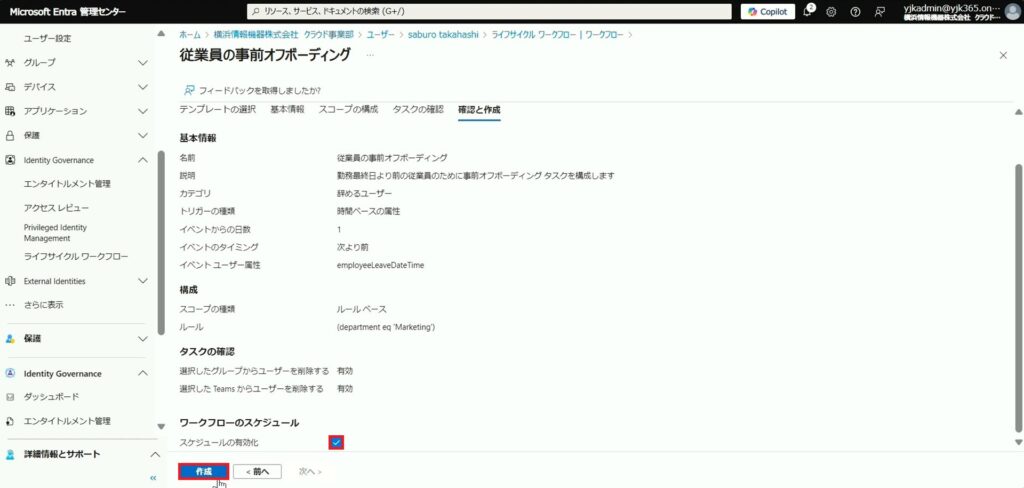Click the help question mark icon
Screen dimensions: 1024x488
[x=855, y=12]
